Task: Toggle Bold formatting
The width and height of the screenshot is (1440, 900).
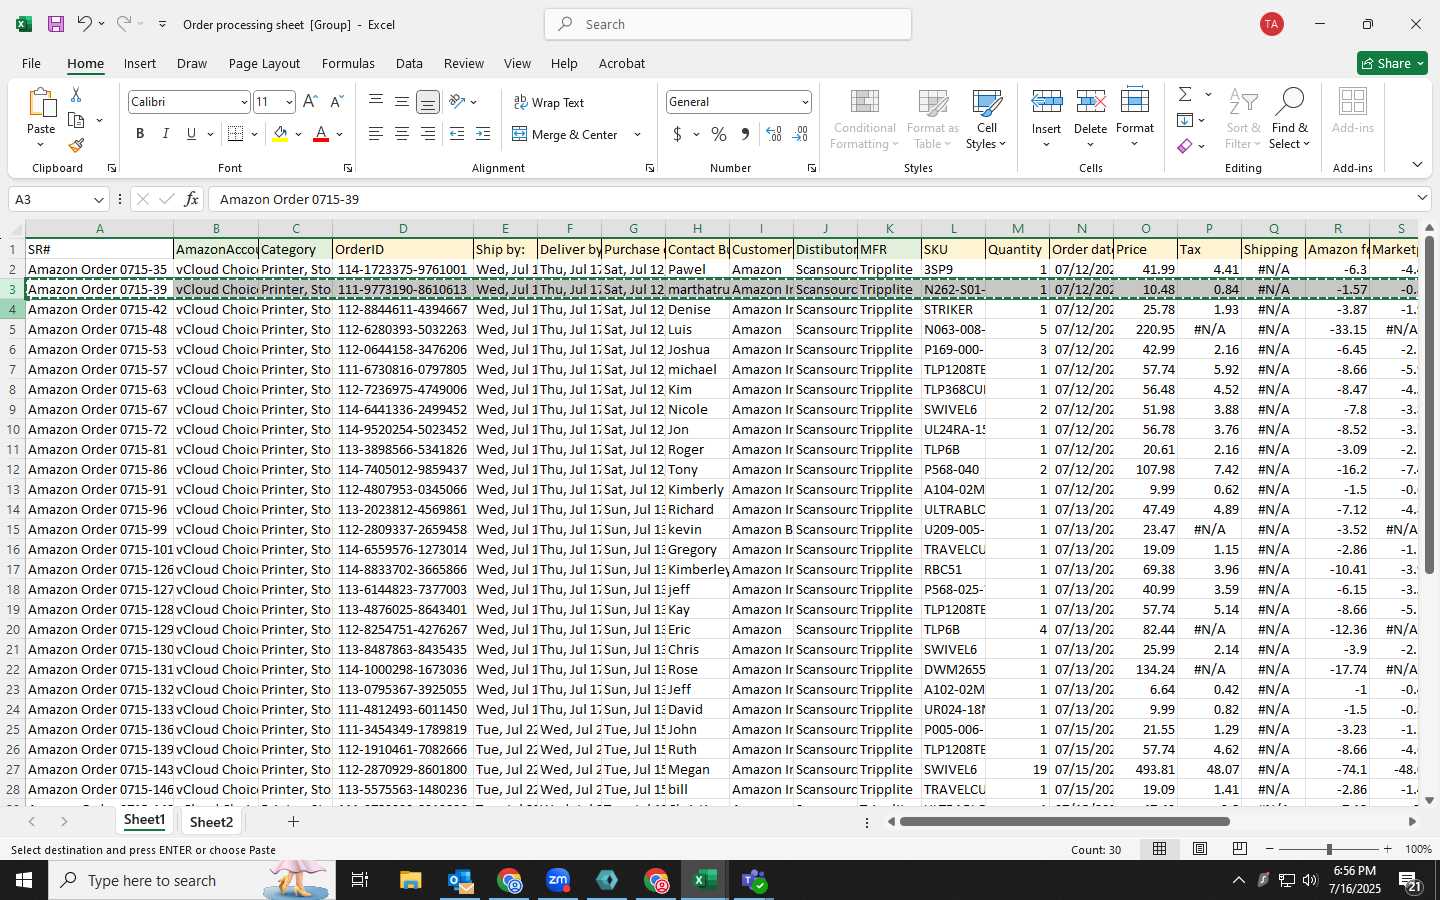Action: [140, 134]
